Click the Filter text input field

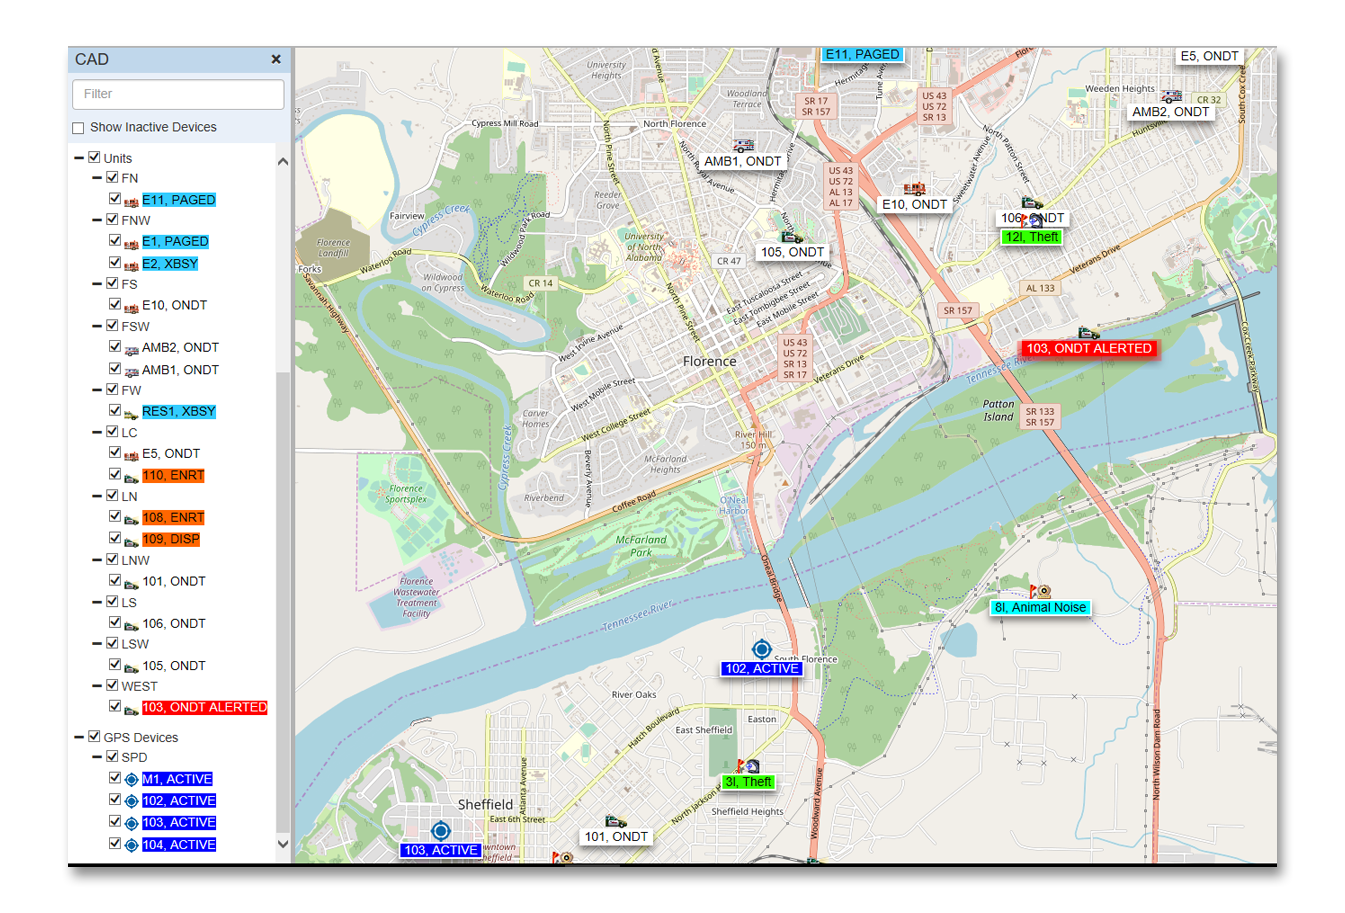pyautogui.click(x=178, y=94)
